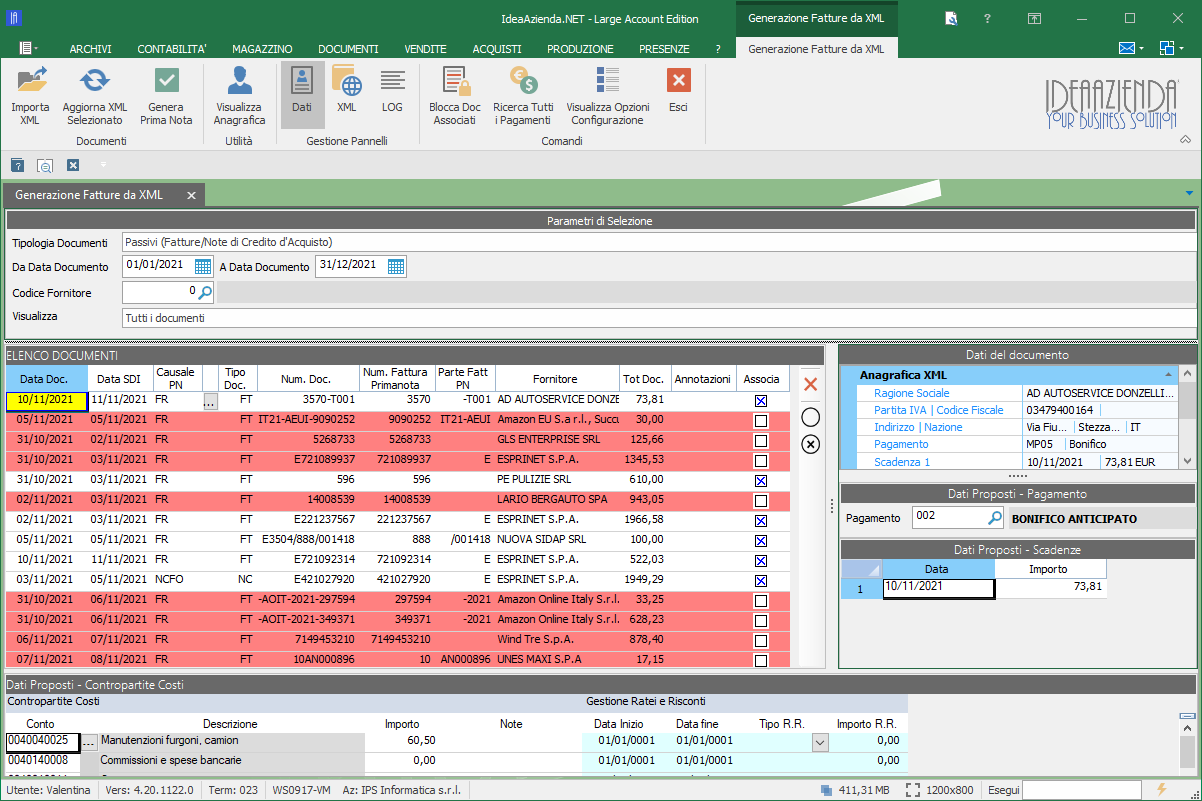Open Visualizza Anagrafica from the ribbon
This screenshot has height=801, width=1202.
pos(239,95)
